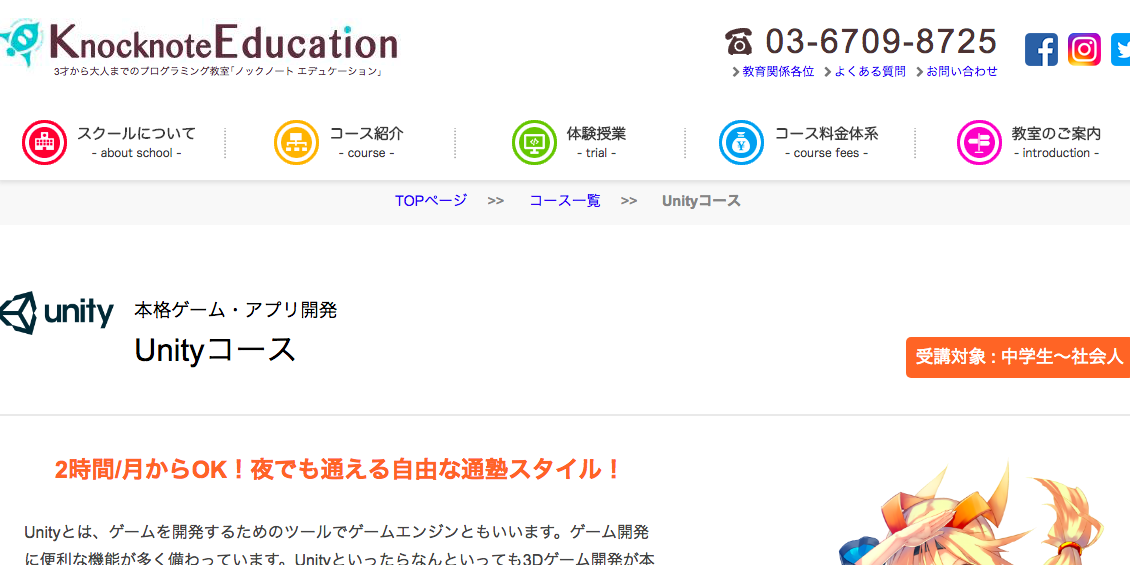Click the Unity logo image
Viewport: 1130px width, 565px height.
(57, 313)
